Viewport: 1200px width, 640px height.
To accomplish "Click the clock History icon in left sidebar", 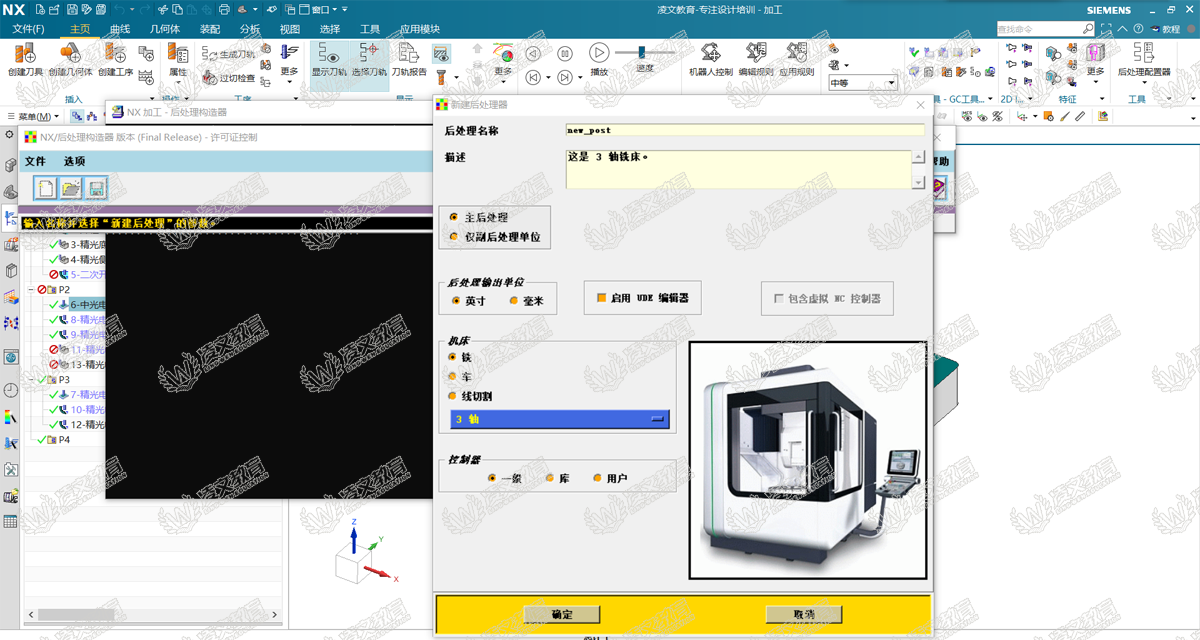I will (10, 390).
